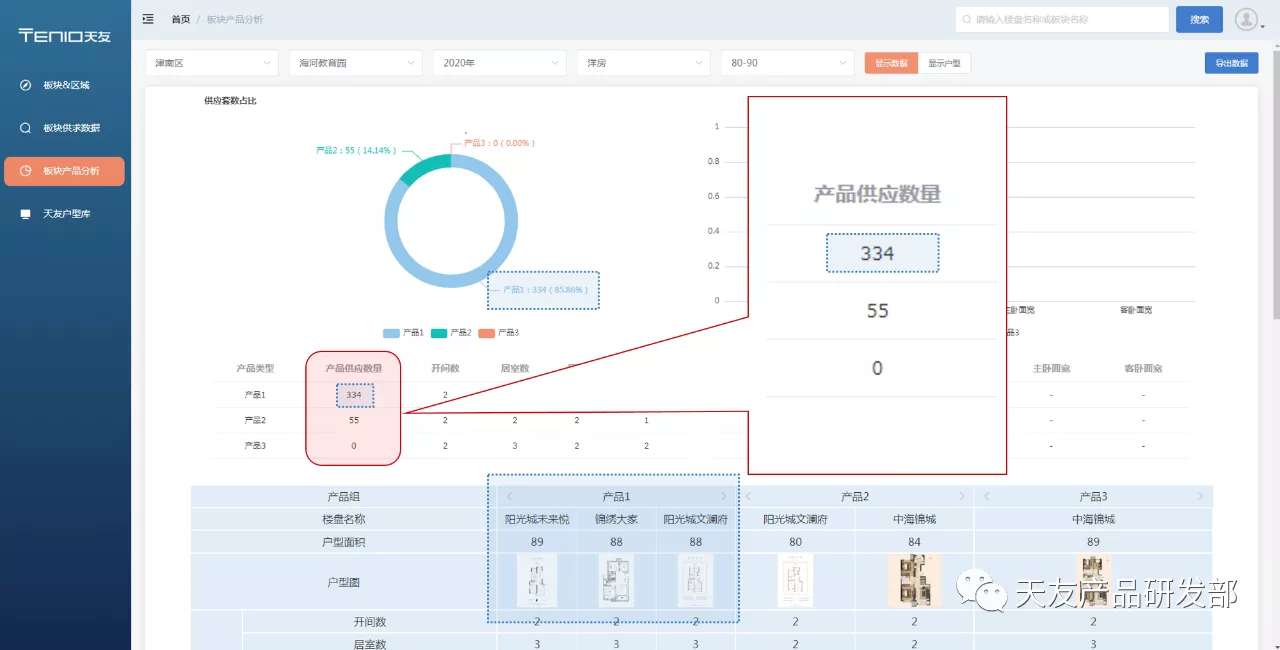Open the 阳光城未来悦 floor plan thumbnail
The image size is (1280, 650).
536,580
